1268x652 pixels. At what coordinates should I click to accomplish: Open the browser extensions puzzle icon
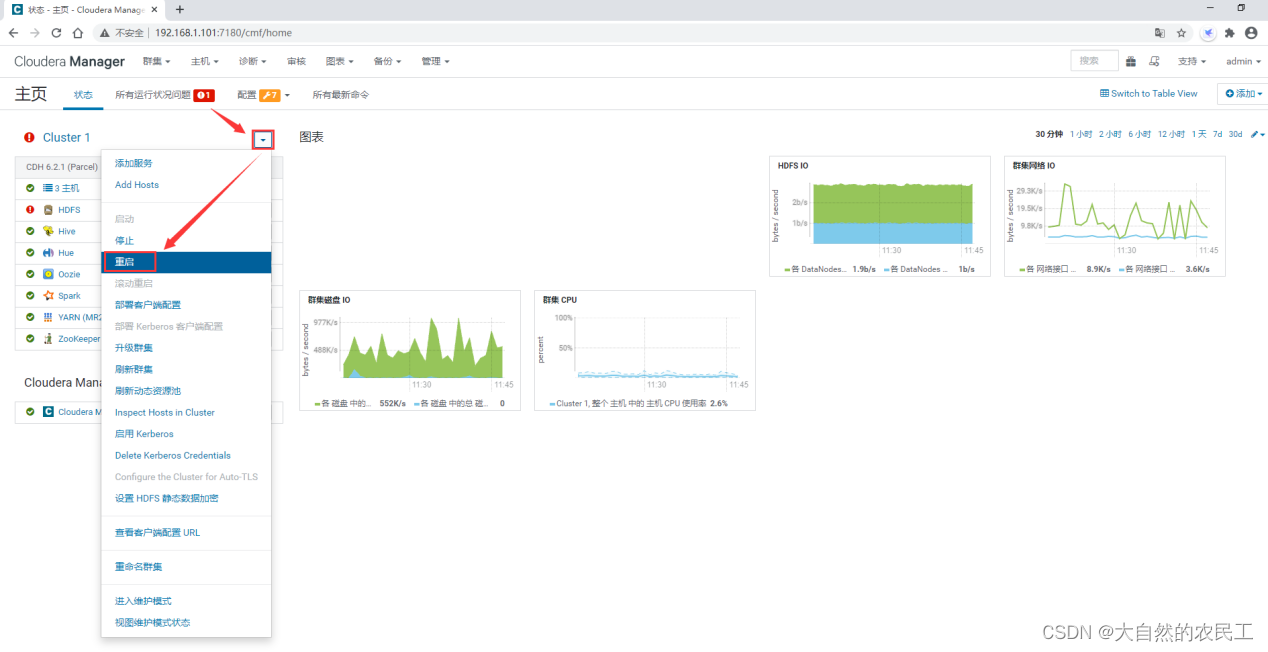(1230, 32)
